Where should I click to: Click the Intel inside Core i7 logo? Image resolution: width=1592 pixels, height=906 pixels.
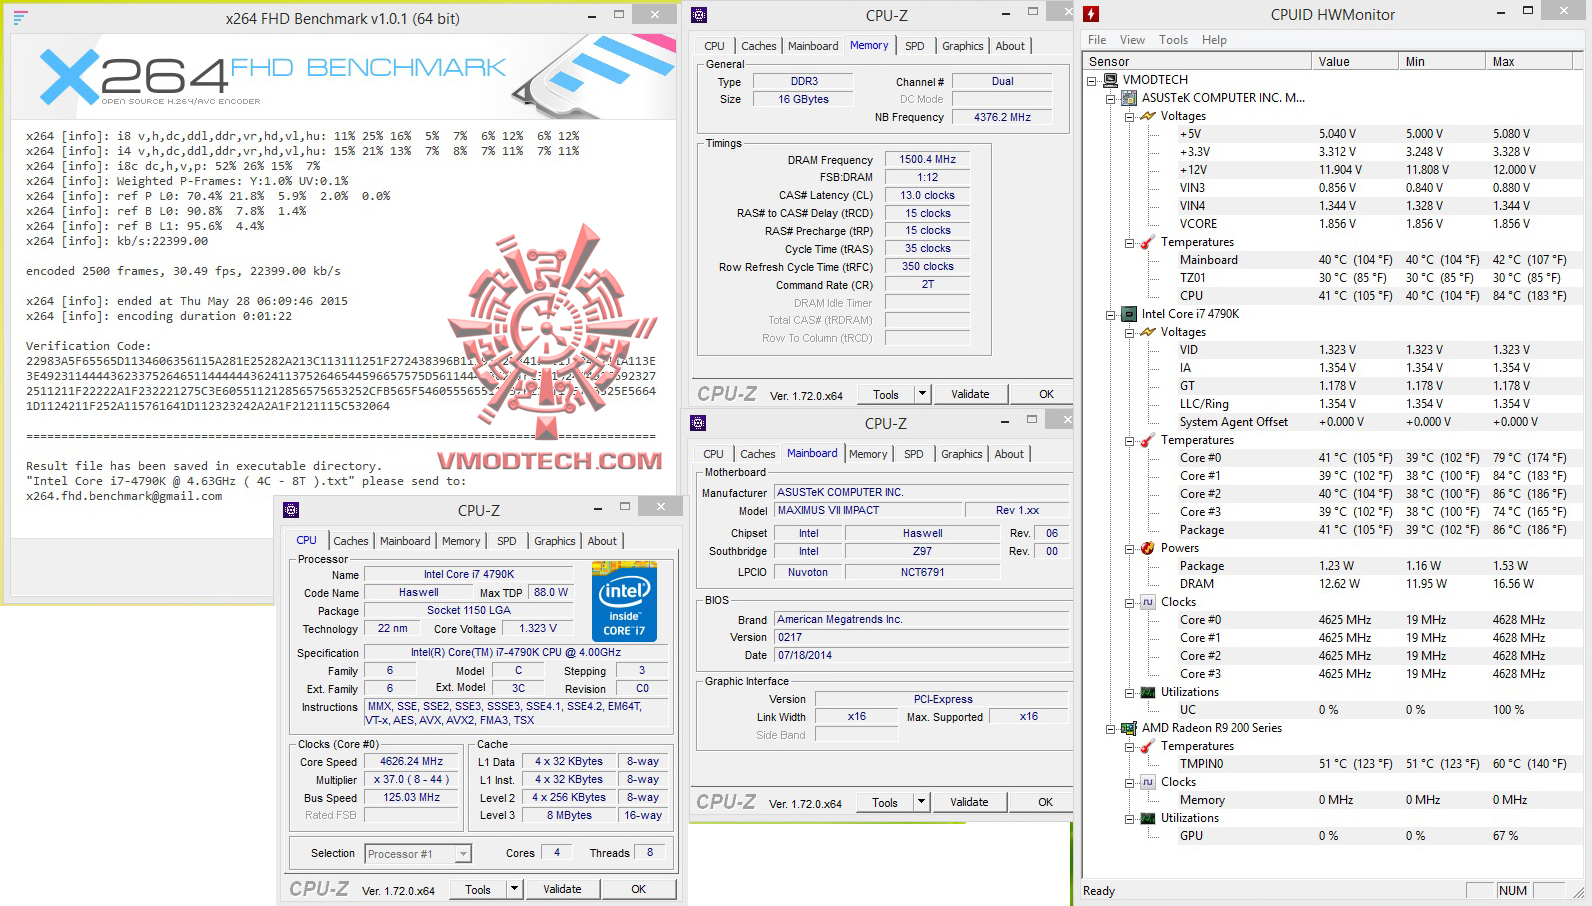[x=624, y=602]
